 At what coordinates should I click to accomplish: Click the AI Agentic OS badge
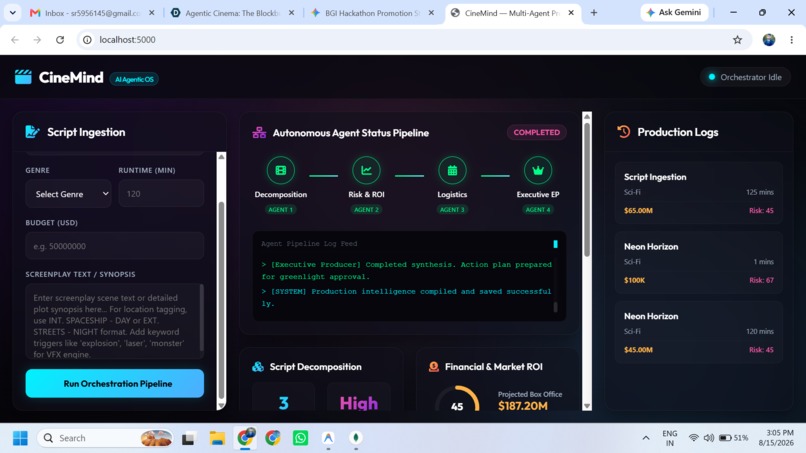tap(134, 79)
